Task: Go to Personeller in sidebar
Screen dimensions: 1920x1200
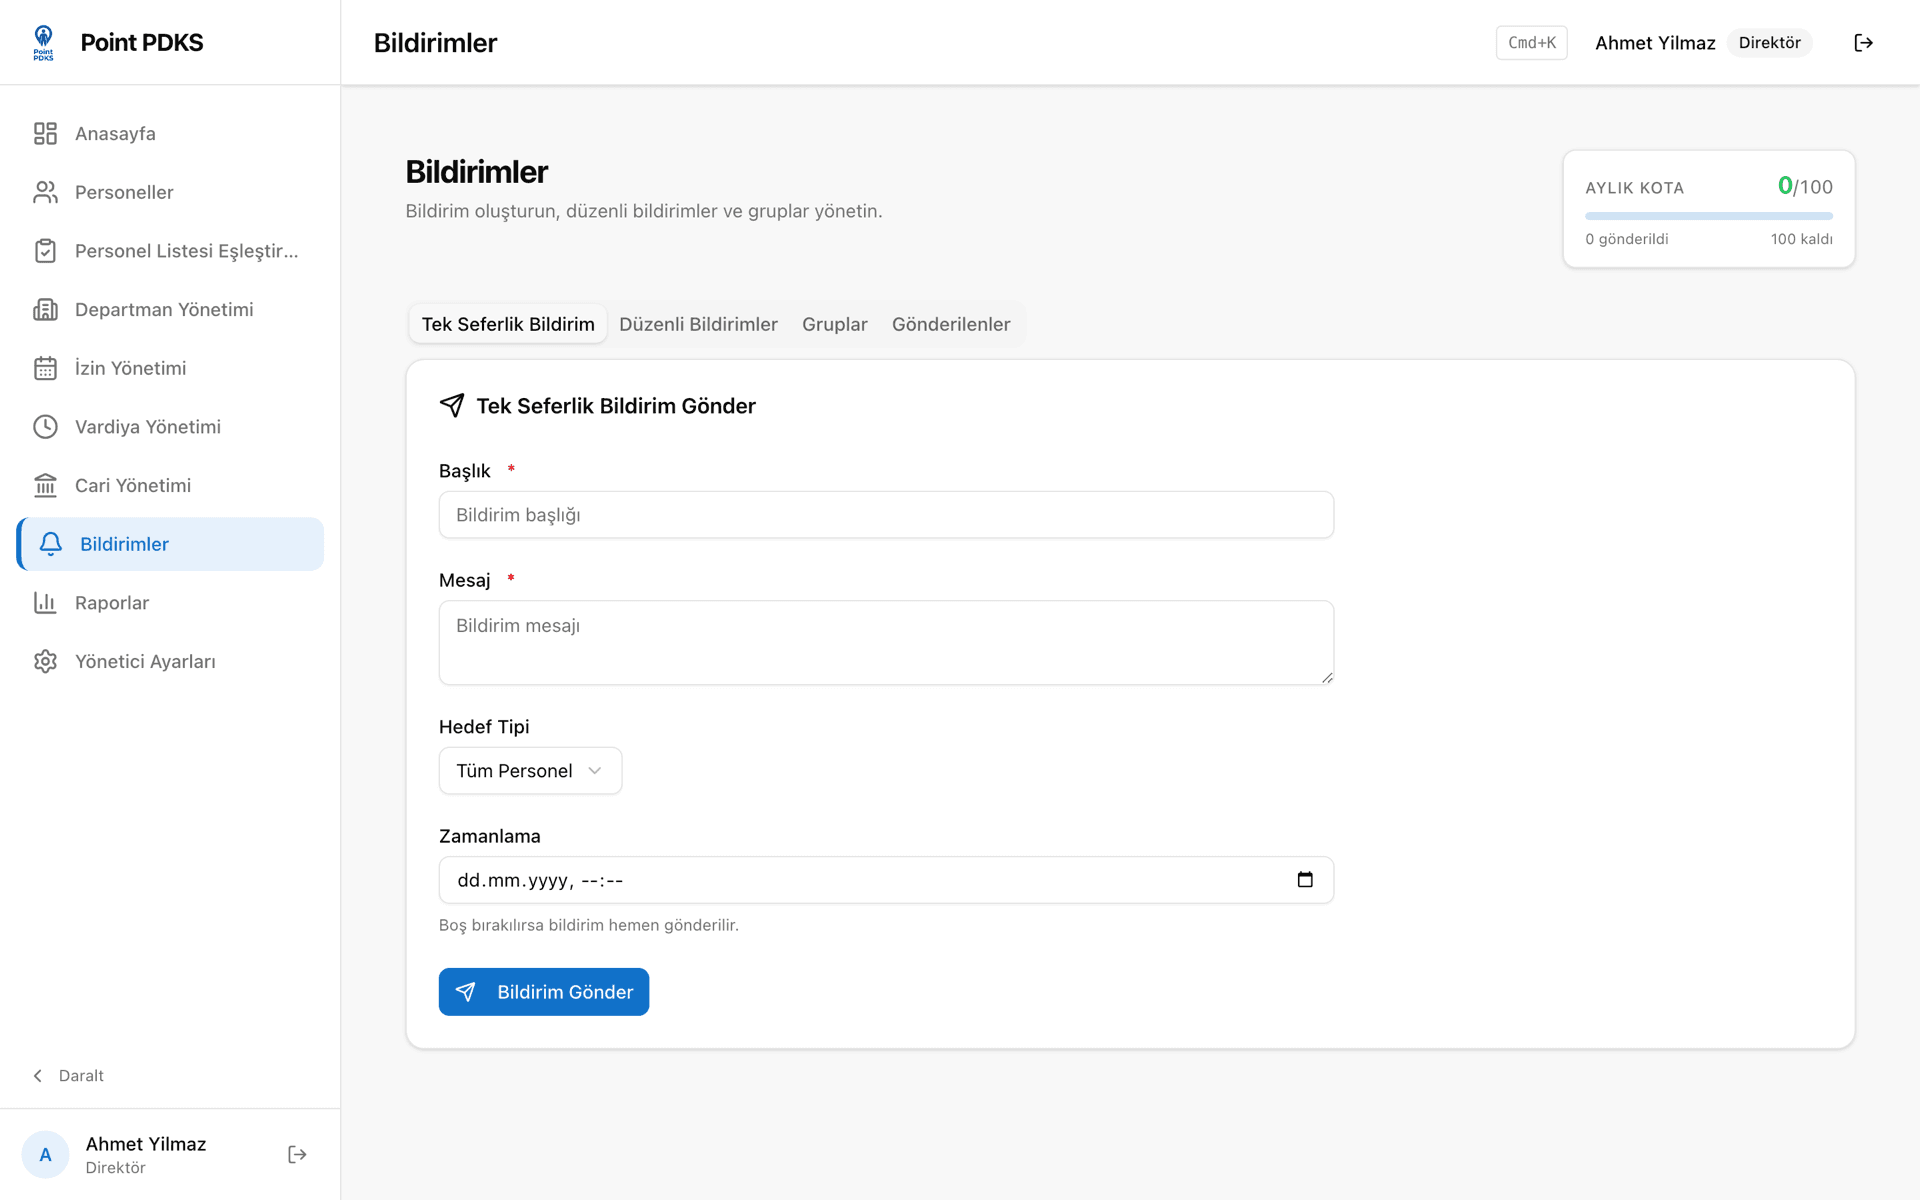Action: (x=170, y=192)
